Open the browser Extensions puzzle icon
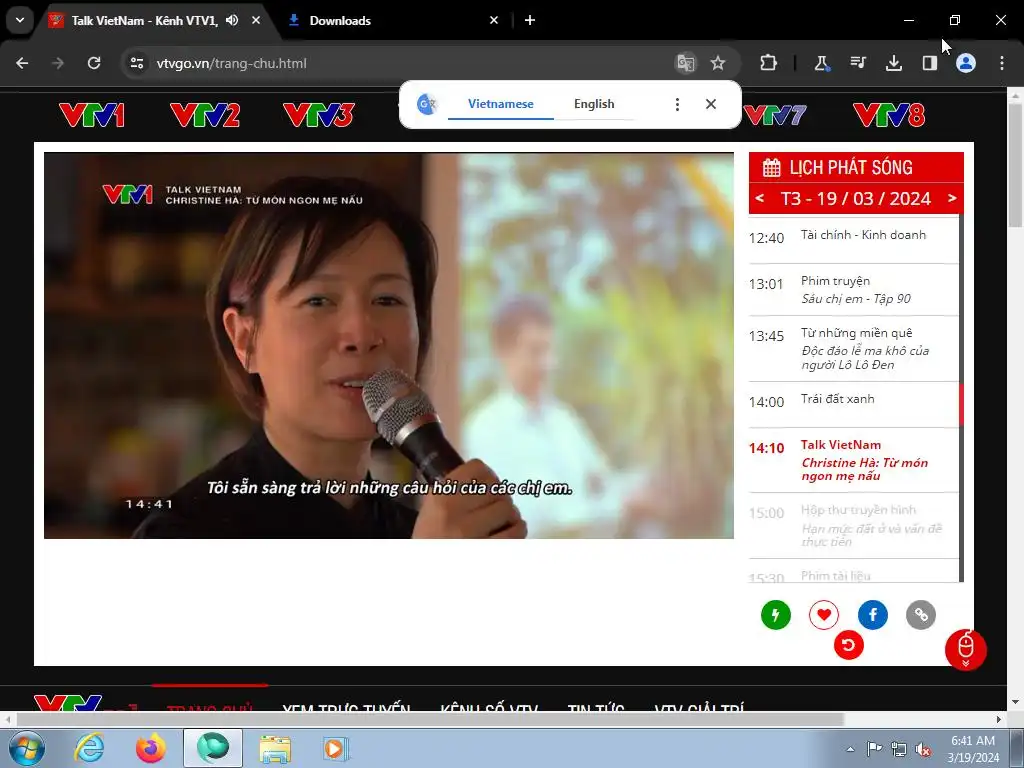Image resolution: width=1024 pixels, height=768 pixels. point(768,63)
